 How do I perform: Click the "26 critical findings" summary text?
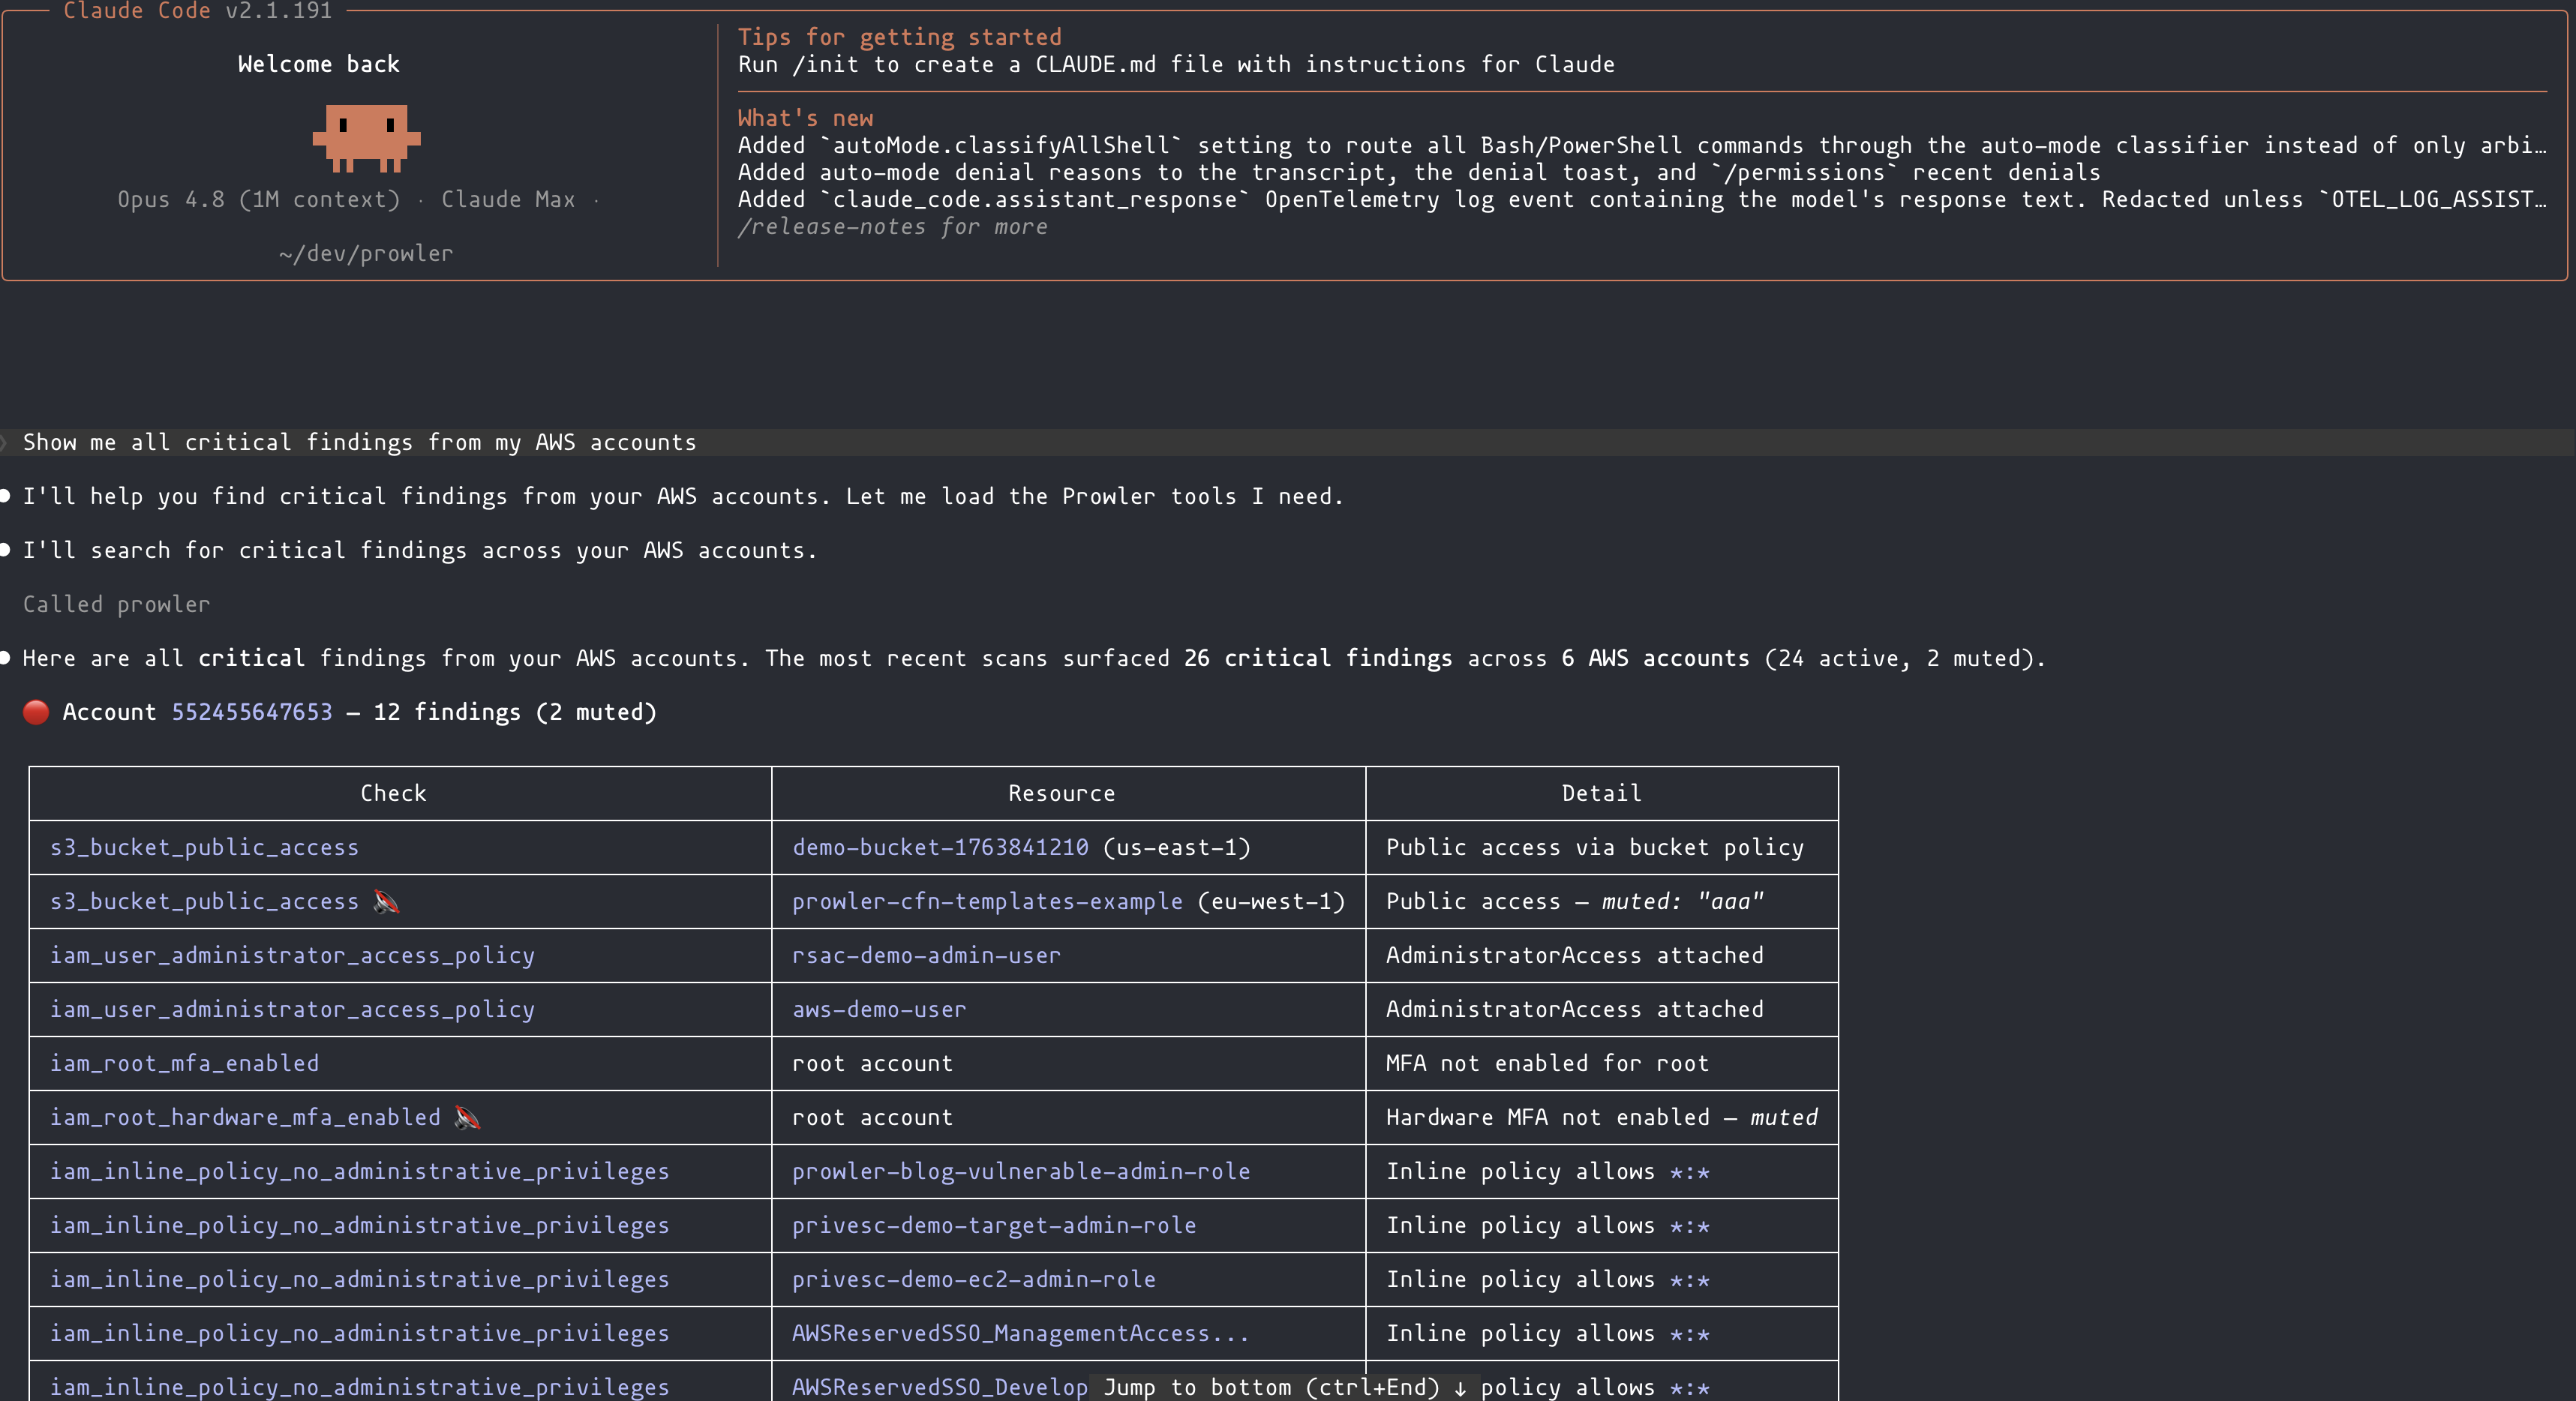click(x=1317, y=658)
